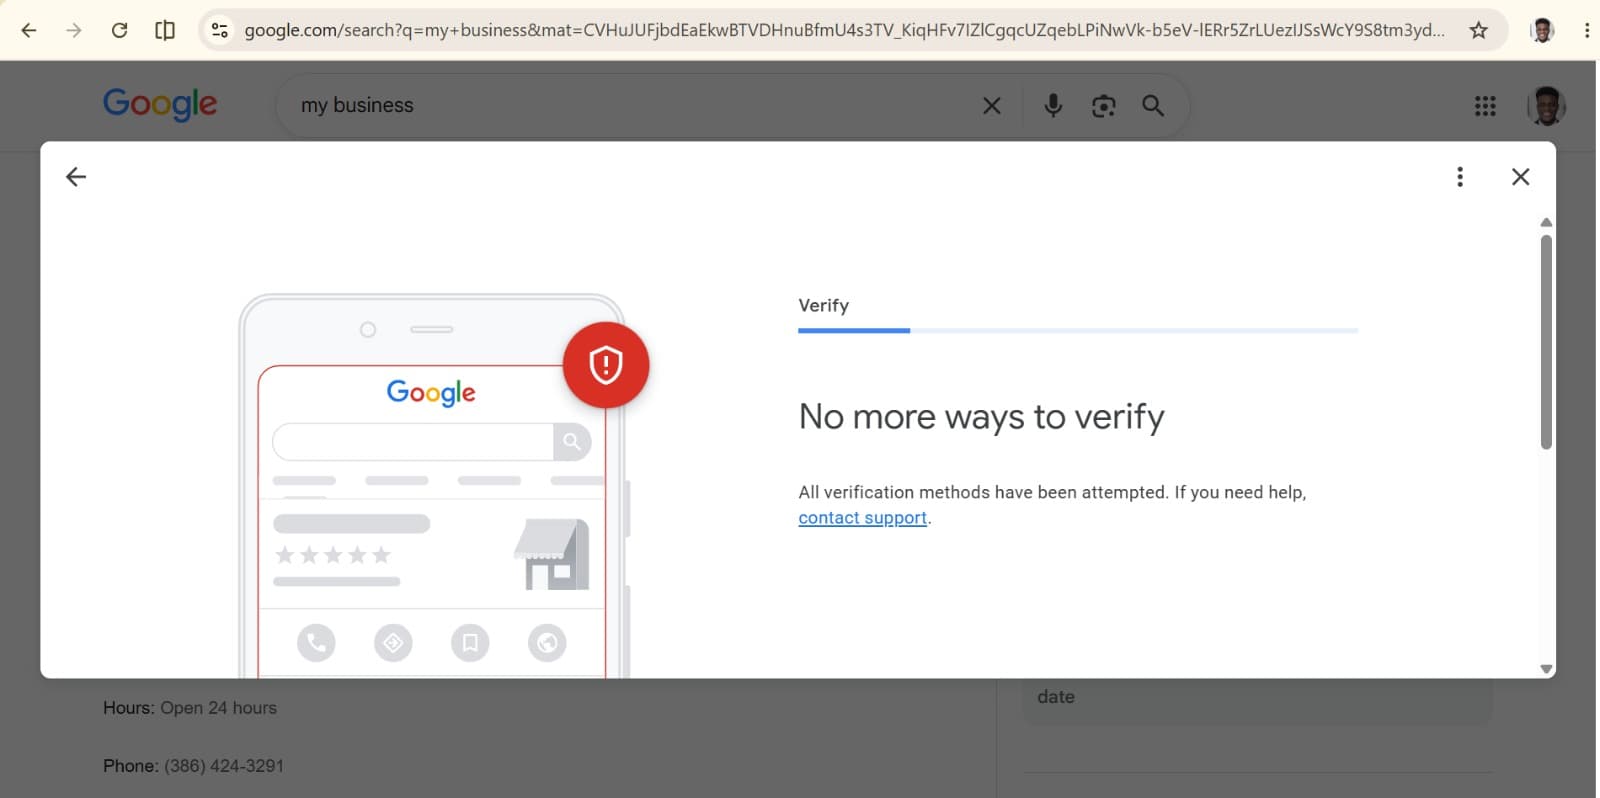
Task: Click the dialog scrollbar down arrow
Action: 1546,669
